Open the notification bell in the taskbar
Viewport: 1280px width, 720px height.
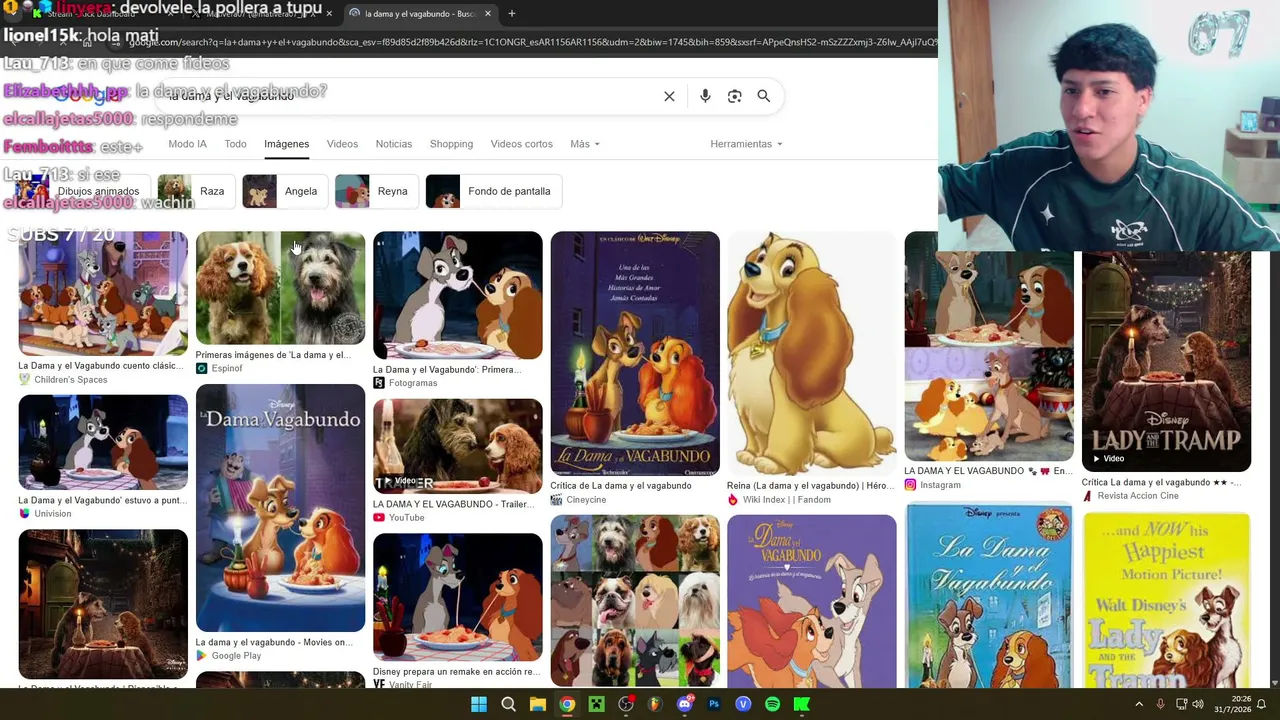pos(1261,704)
